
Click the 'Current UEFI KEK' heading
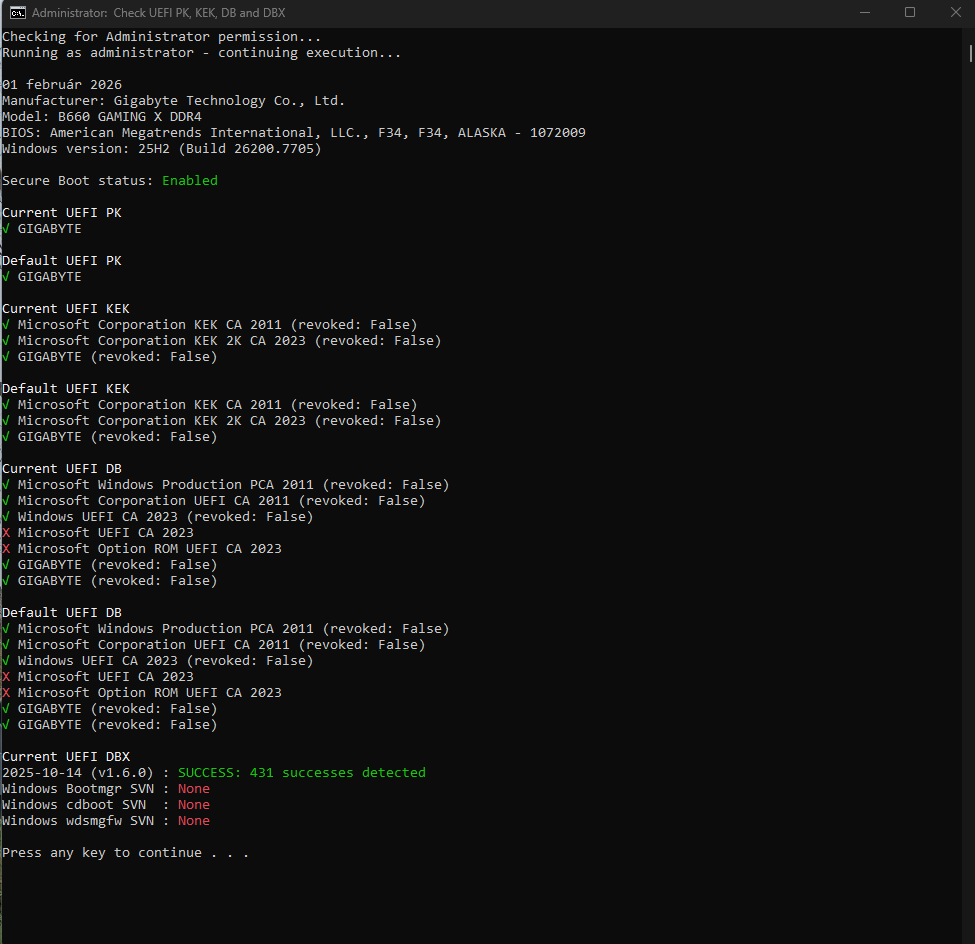66,309
